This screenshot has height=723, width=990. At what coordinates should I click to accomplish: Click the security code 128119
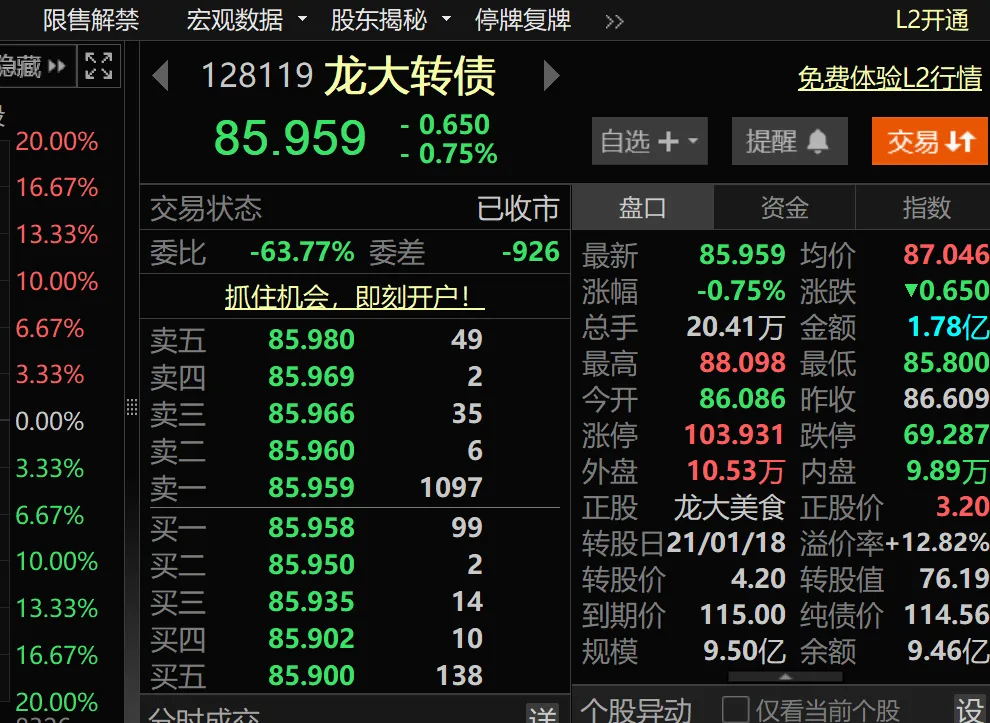[x=257, y=76]
